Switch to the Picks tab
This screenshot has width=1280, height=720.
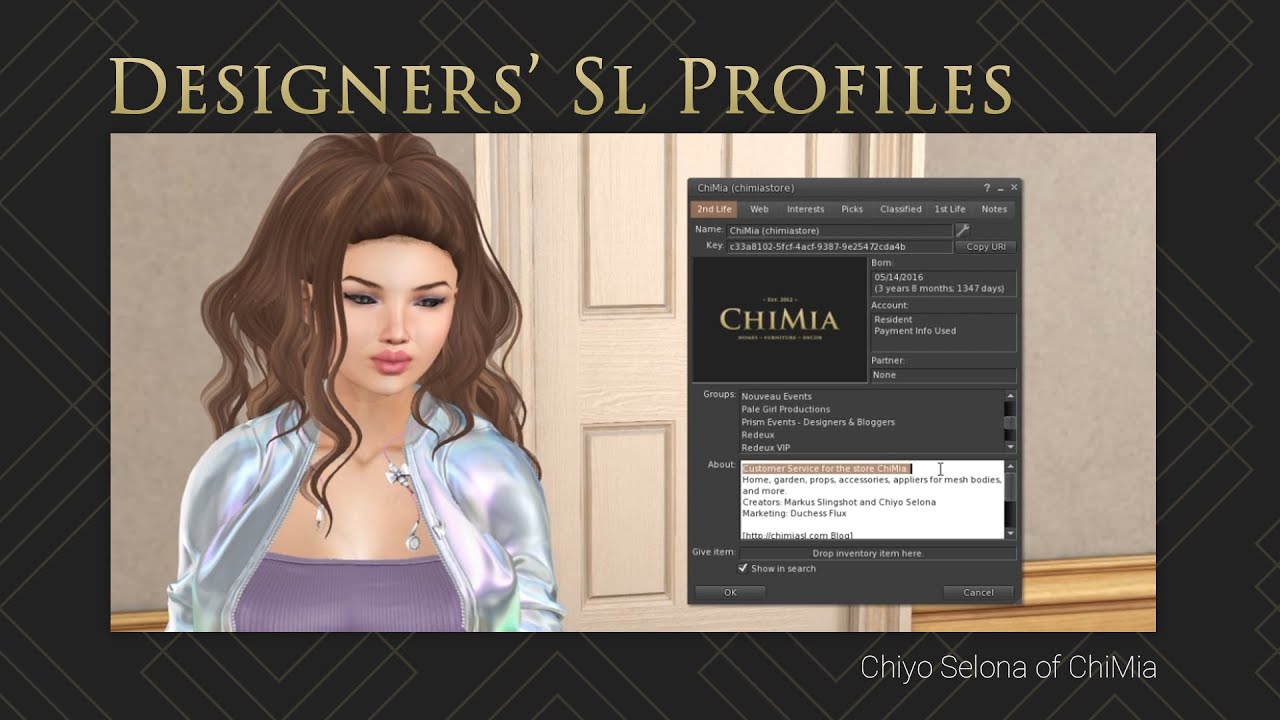point(852,209)
